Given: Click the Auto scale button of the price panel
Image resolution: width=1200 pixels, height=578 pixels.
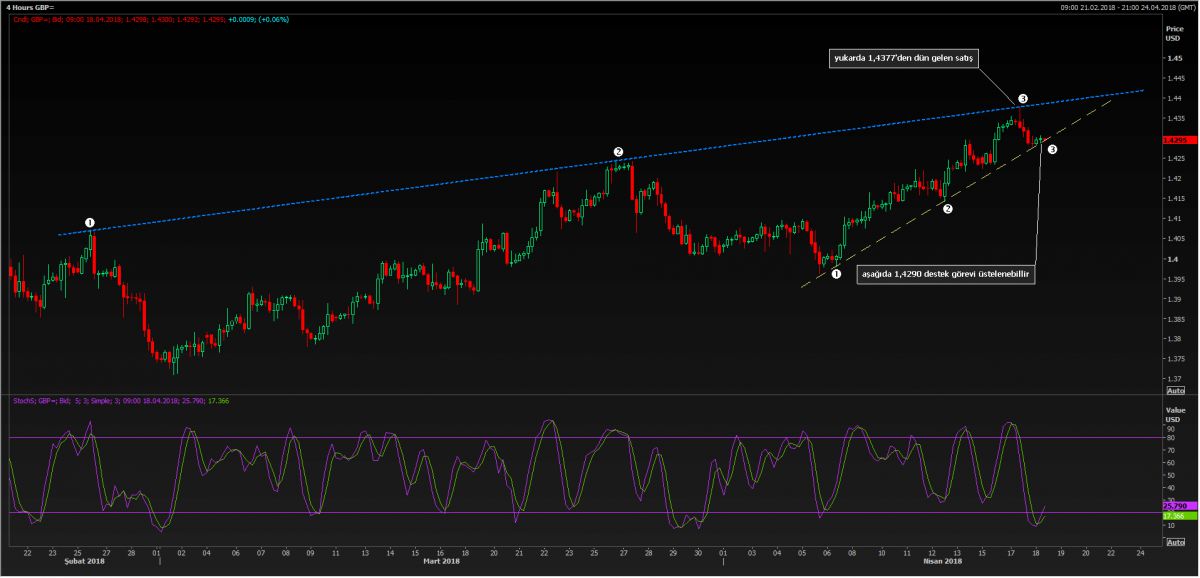Looking at the screenshot, I should coord(1175,389).
